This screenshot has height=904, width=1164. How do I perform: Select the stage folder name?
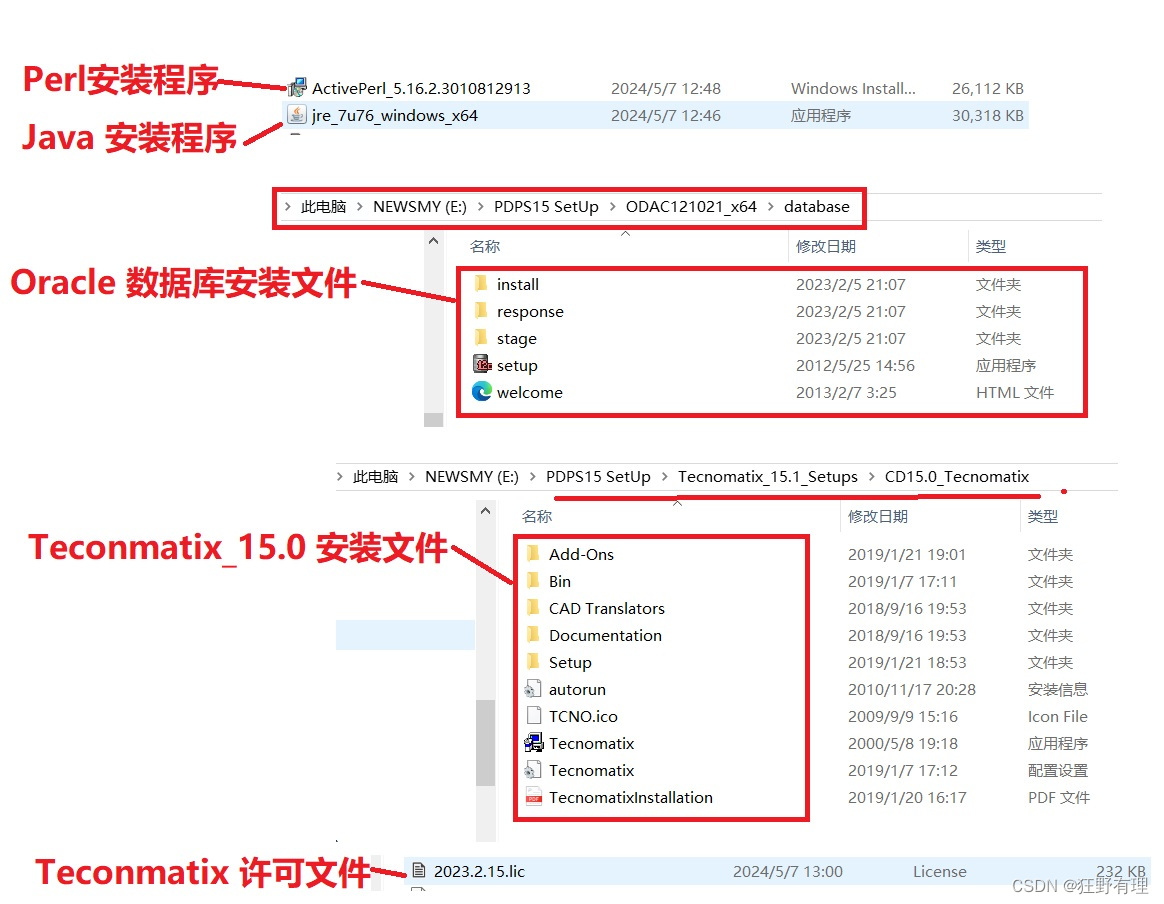coord(517,338)
